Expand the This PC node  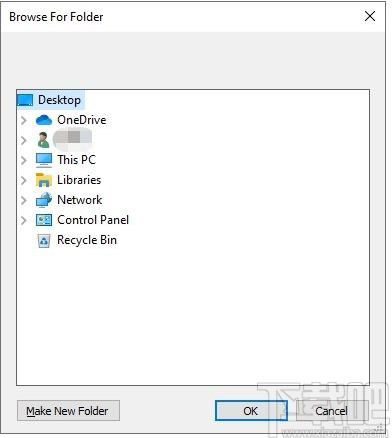click(x=24, y=160)
